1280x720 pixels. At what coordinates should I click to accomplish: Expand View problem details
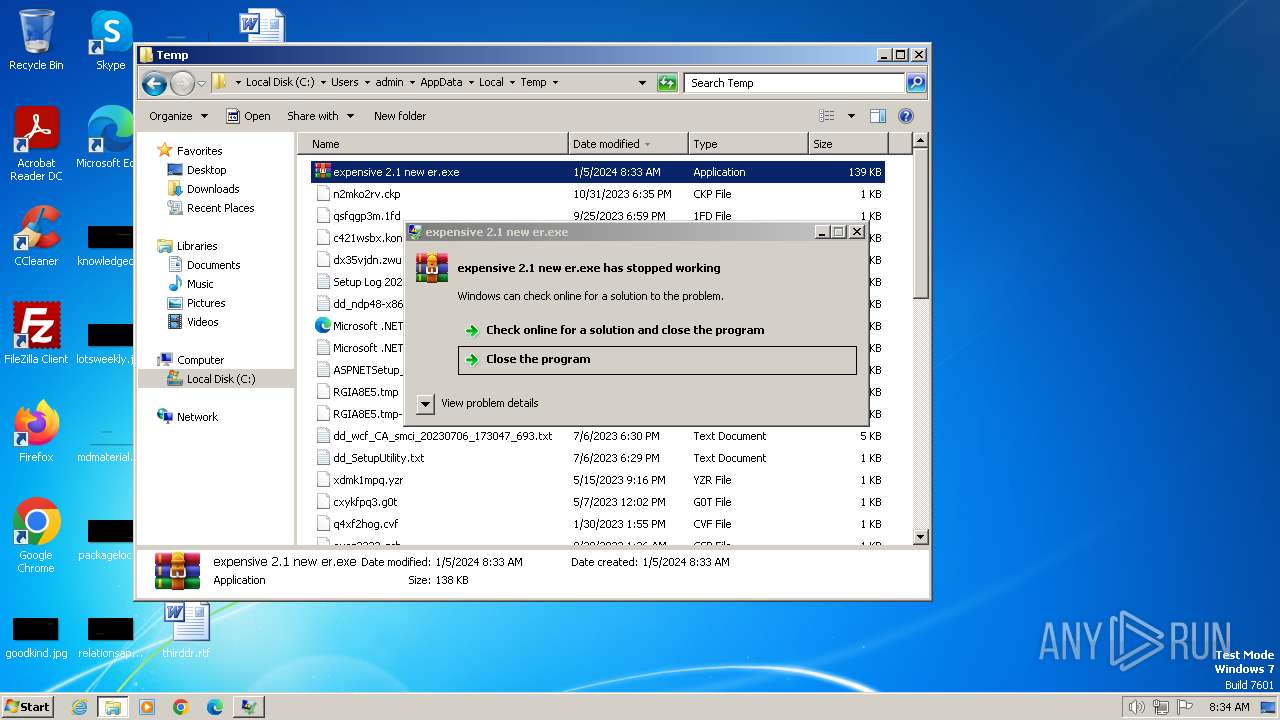point(478,403)
